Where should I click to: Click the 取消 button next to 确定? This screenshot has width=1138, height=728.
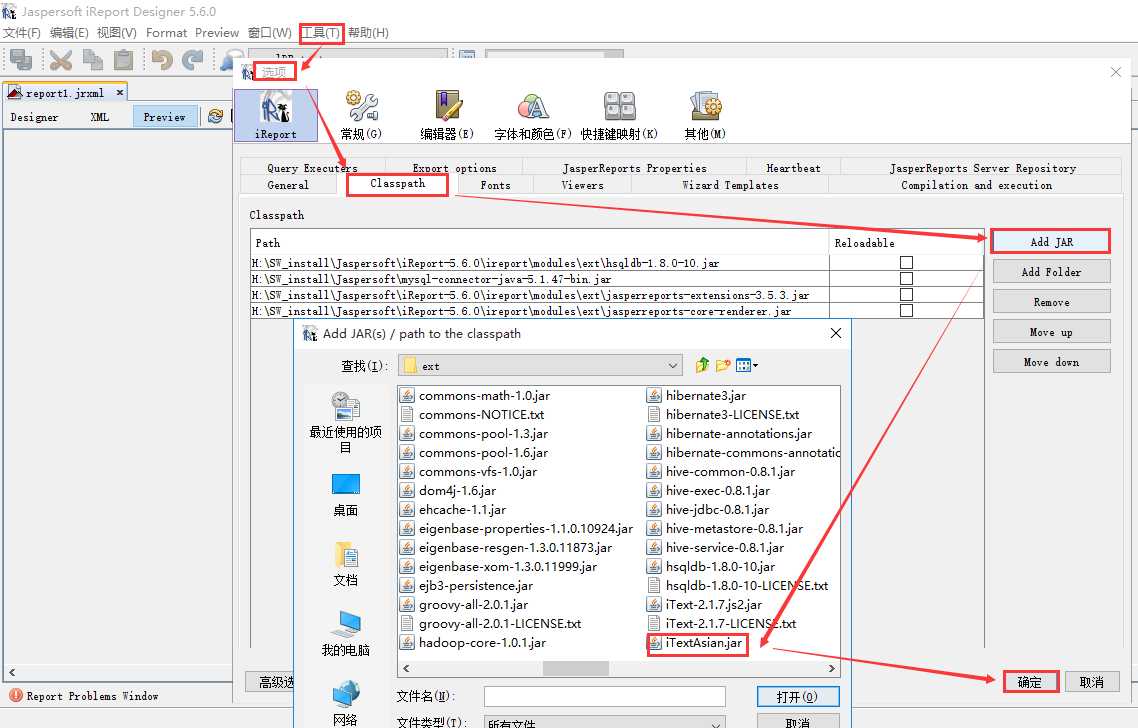click(1091, 682)
